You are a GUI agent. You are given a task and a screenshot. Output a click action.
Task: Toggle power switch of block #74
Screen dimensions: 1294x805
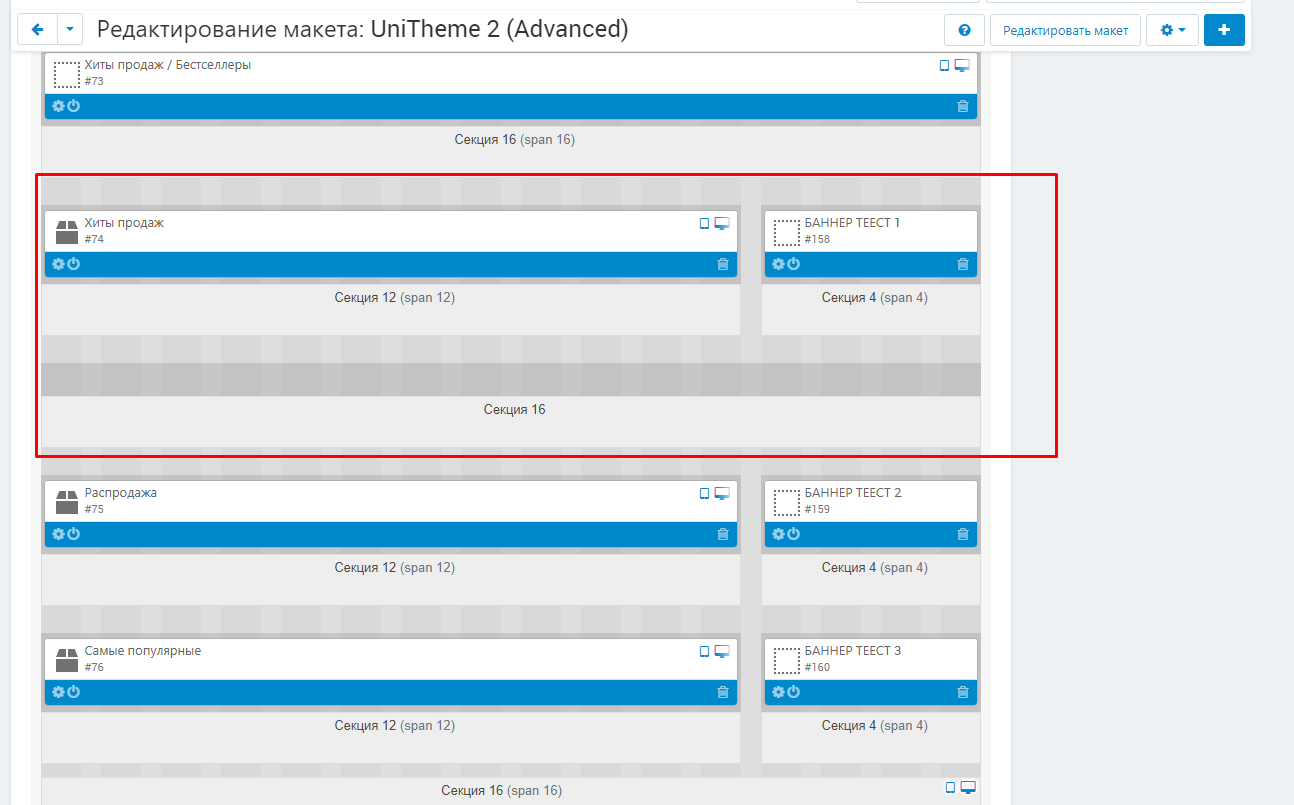click(x=73, y=264)
